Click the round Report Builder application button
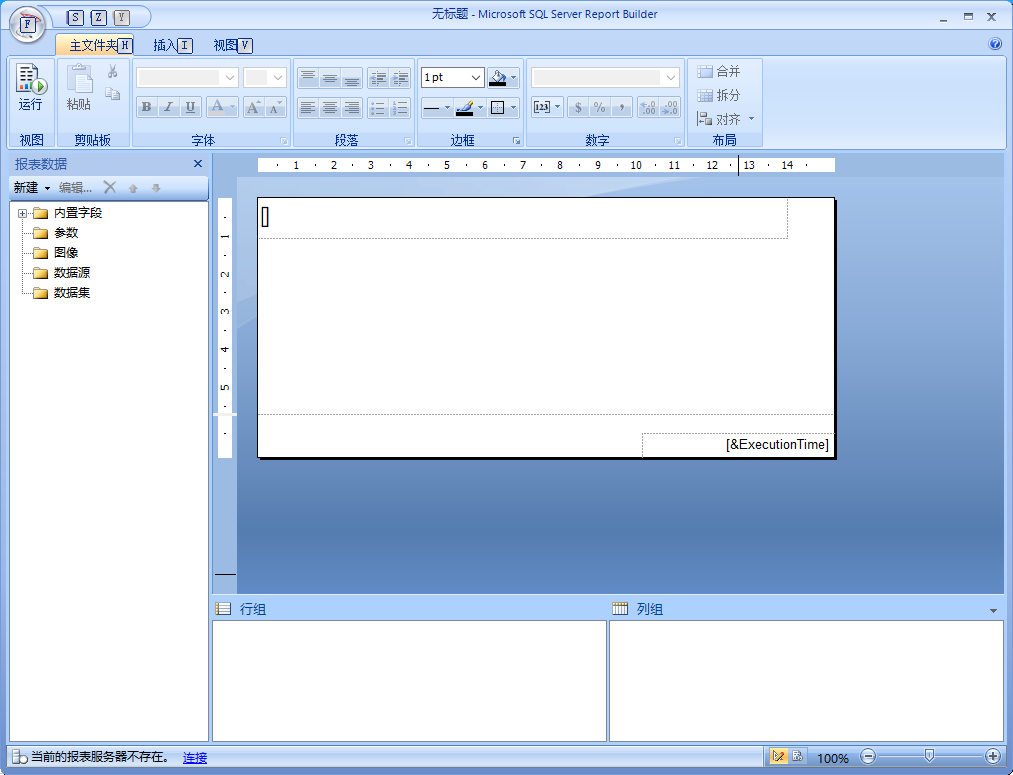The width and height of the screenshot is (1013, 775). [x=28, y=25]
